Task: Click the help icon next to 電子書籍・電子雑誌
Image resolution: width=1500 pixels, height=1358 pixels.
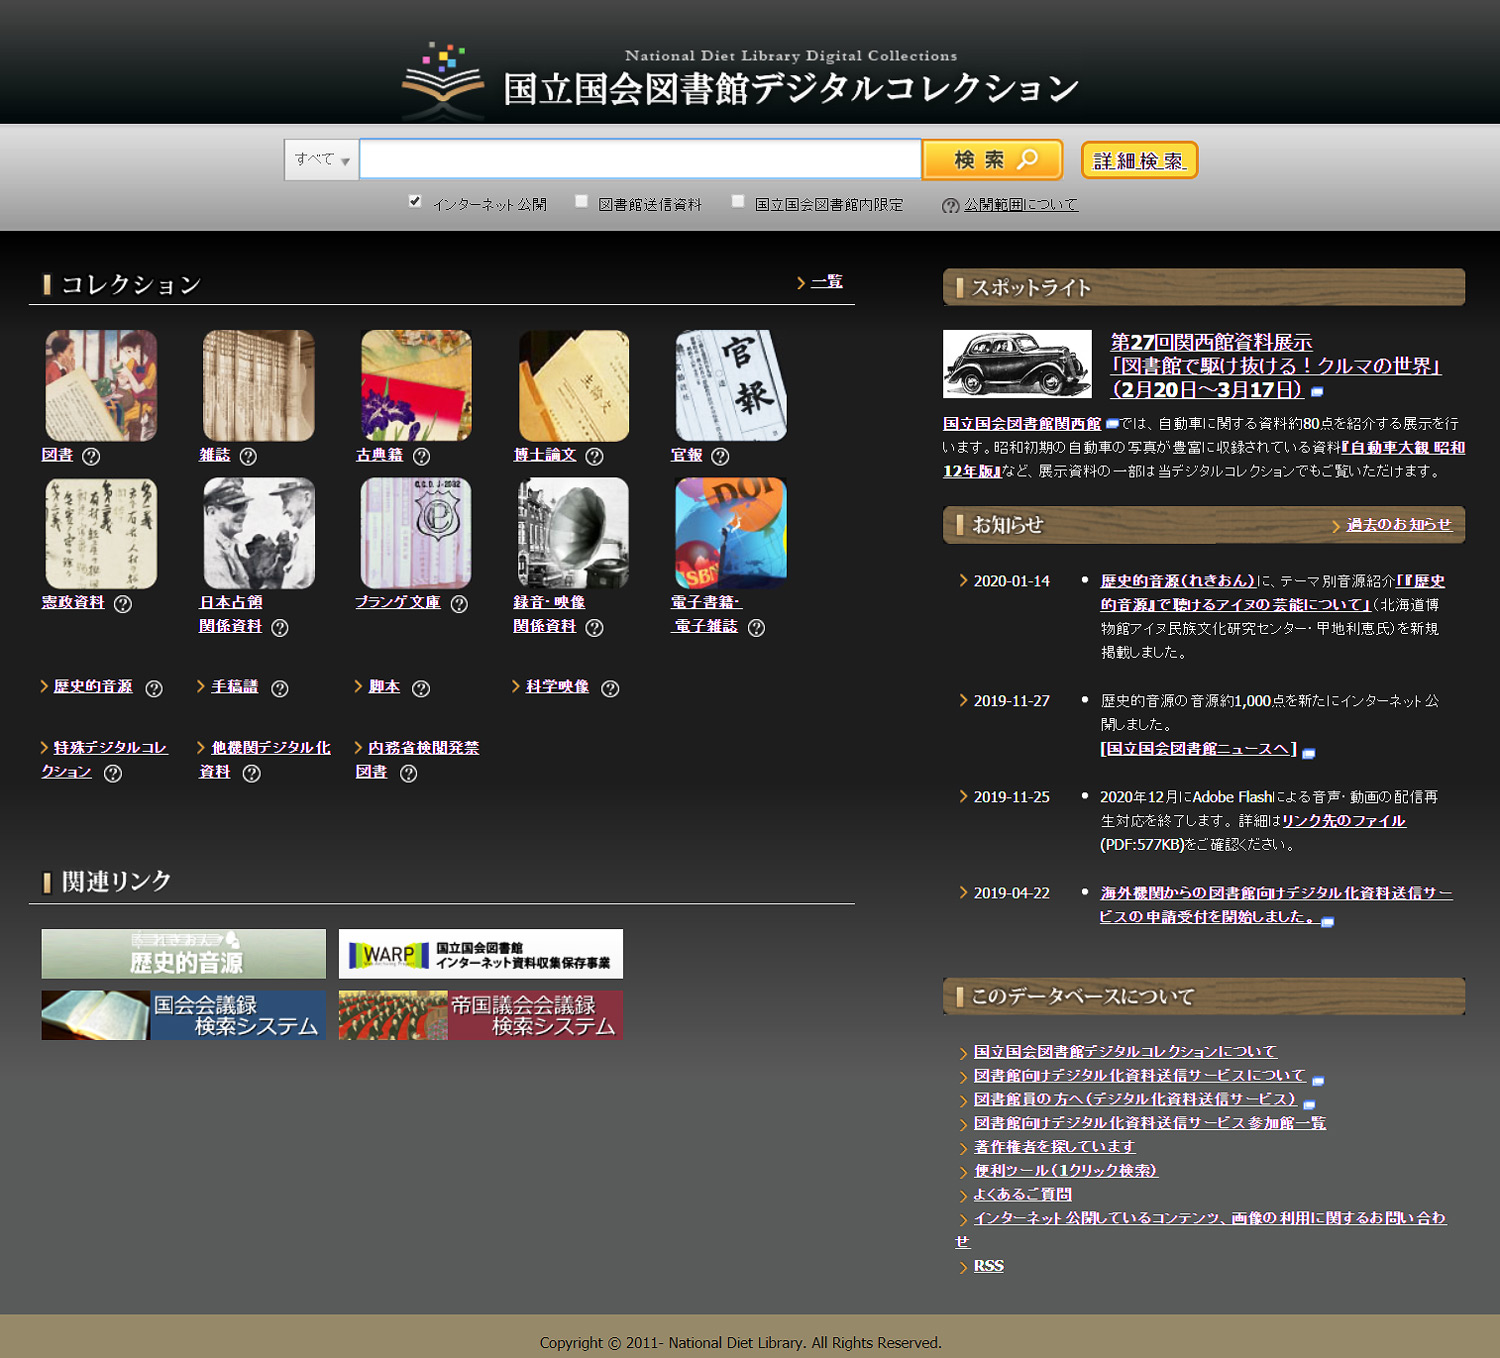Action: coord(756,628)
